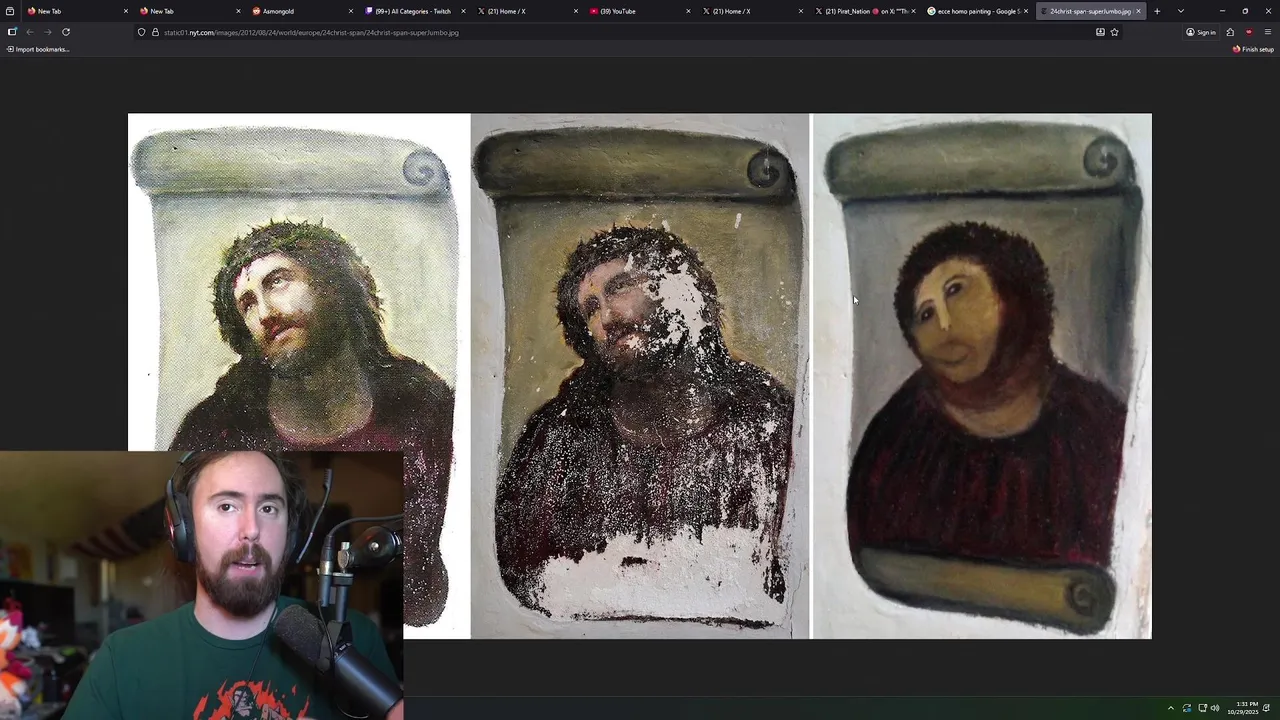Screen dimensions: 1280x720
Task: Click the Google favicon on ecce homo tab
Action: (x=932, y=11)
